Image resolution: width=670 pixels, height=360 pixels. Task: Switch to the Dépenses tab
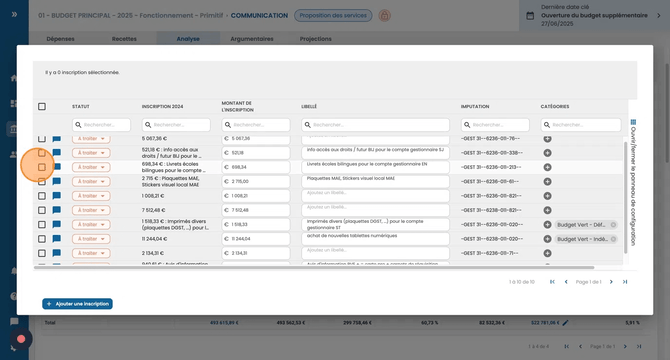click(60, 39)
